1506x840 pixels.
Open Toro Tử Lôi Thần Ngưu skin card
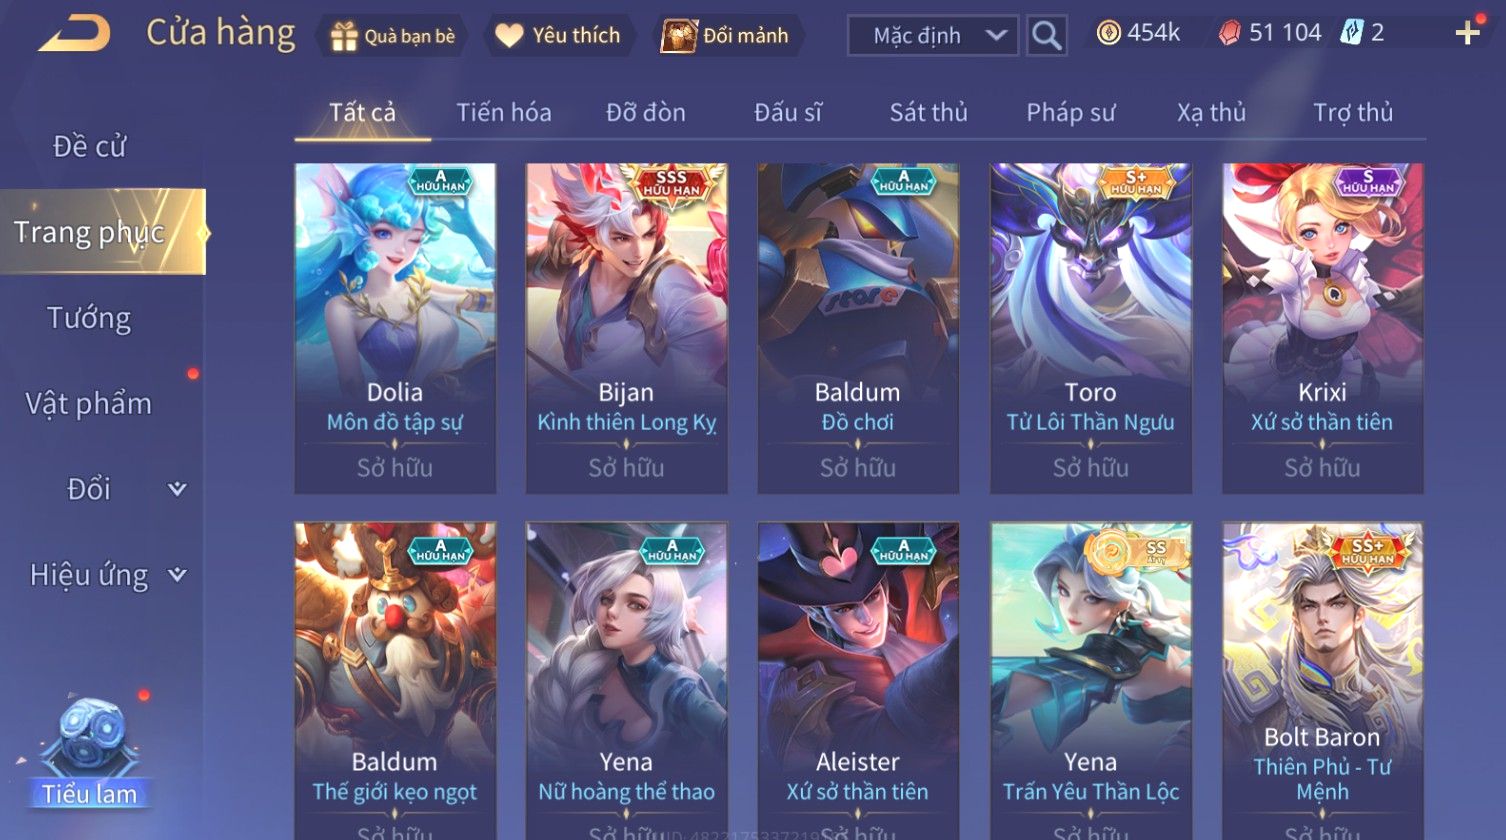click(1090, 328)
